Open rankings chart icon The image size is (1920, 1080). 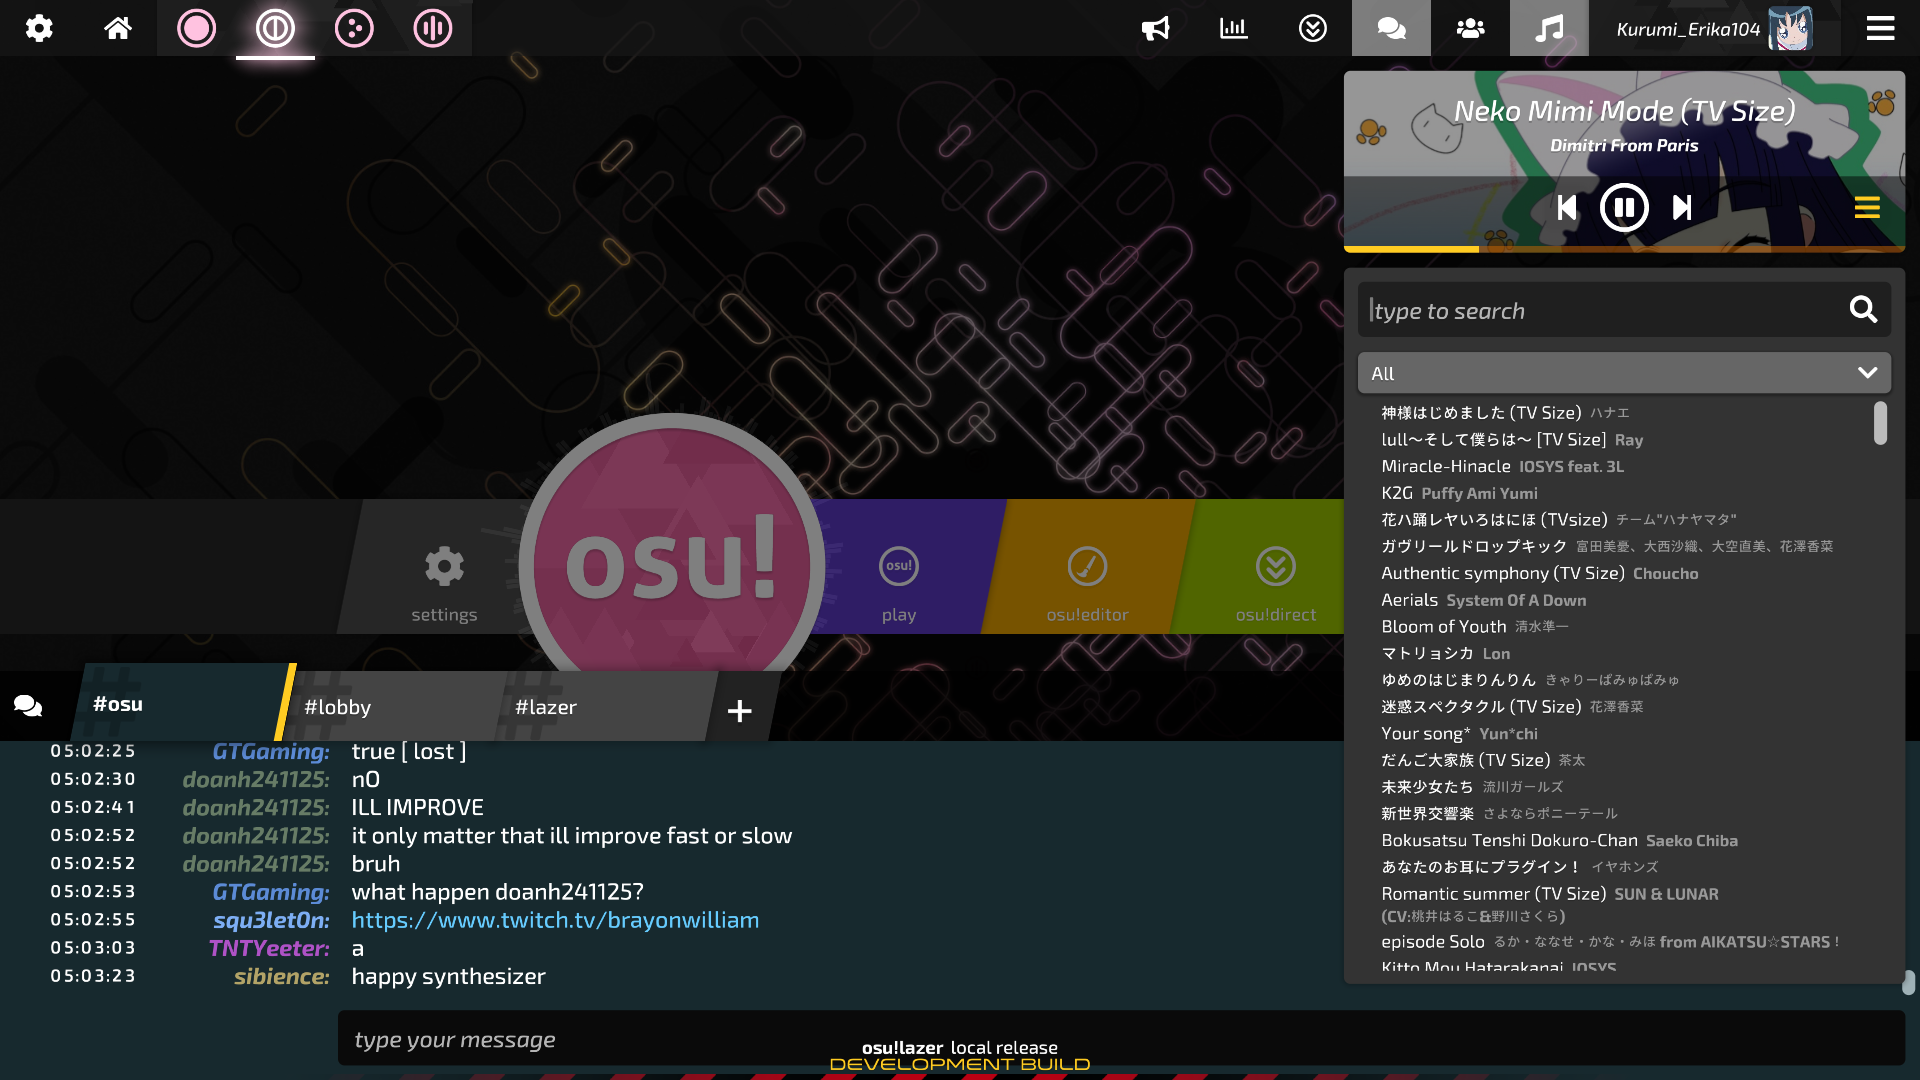click(1234, 28)
